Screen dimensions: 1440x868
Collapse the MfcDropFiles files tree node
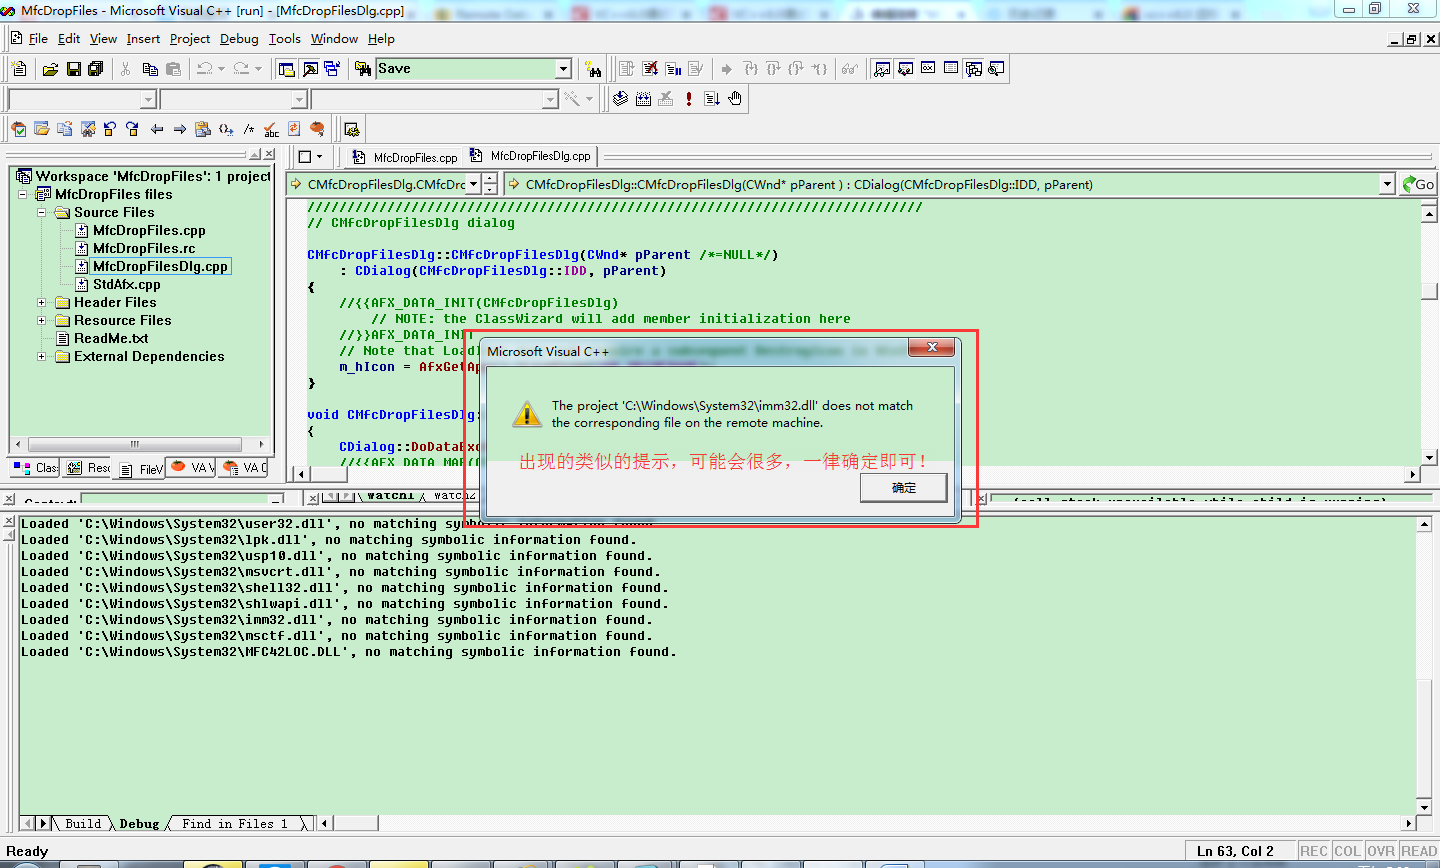pyautogui.click(x=23, y=194)
